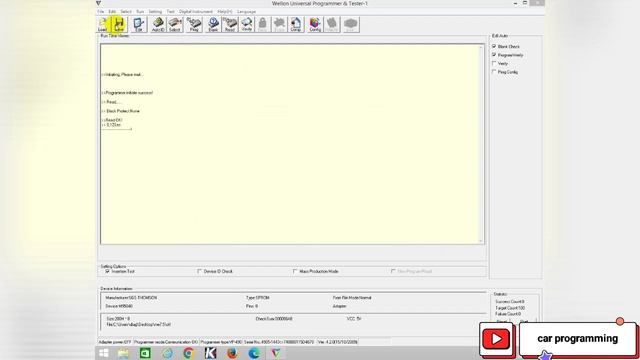Open the K application on the taskbar

pos(210,353)
